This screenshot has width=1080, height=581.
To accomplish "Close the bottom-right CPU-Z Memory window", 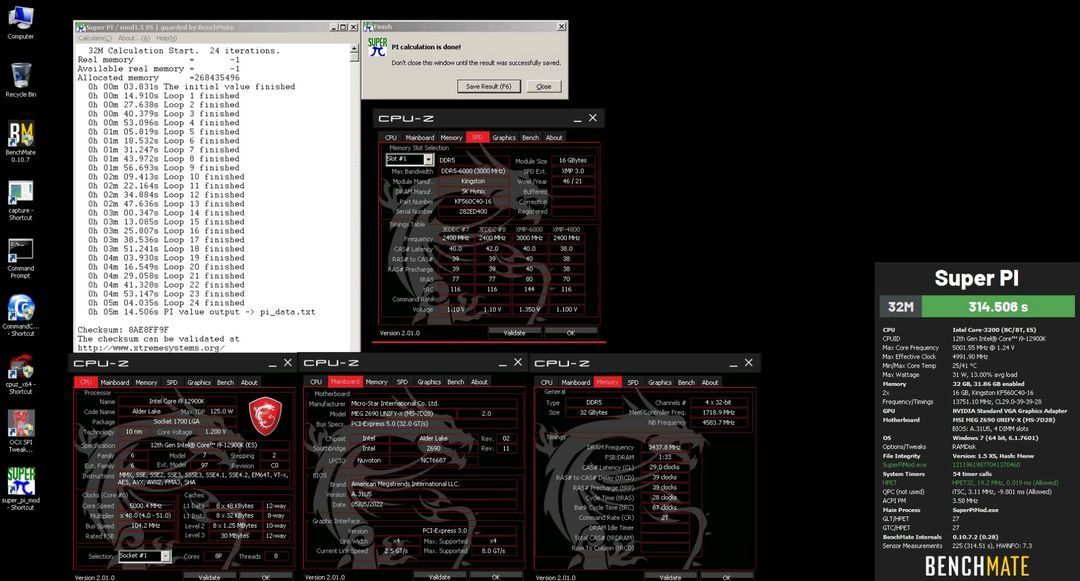I will point(749,363).
